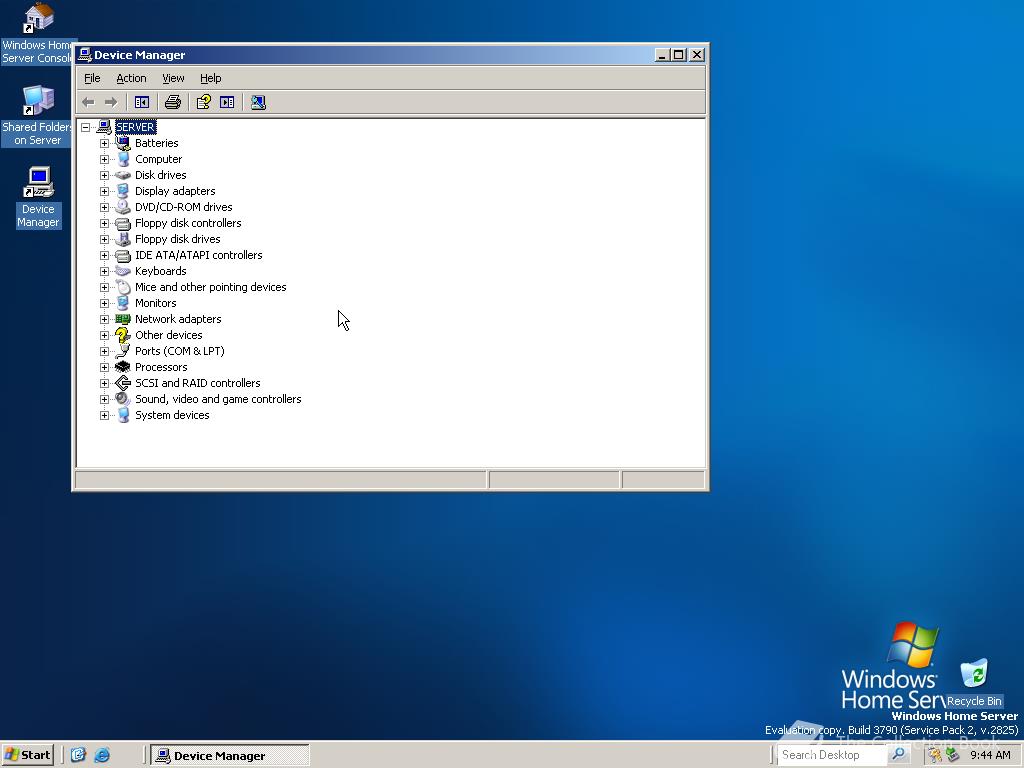The image size is (1024, 768).
Task: Click the Back arrow toolbar icon
Action: coord(88,102)
